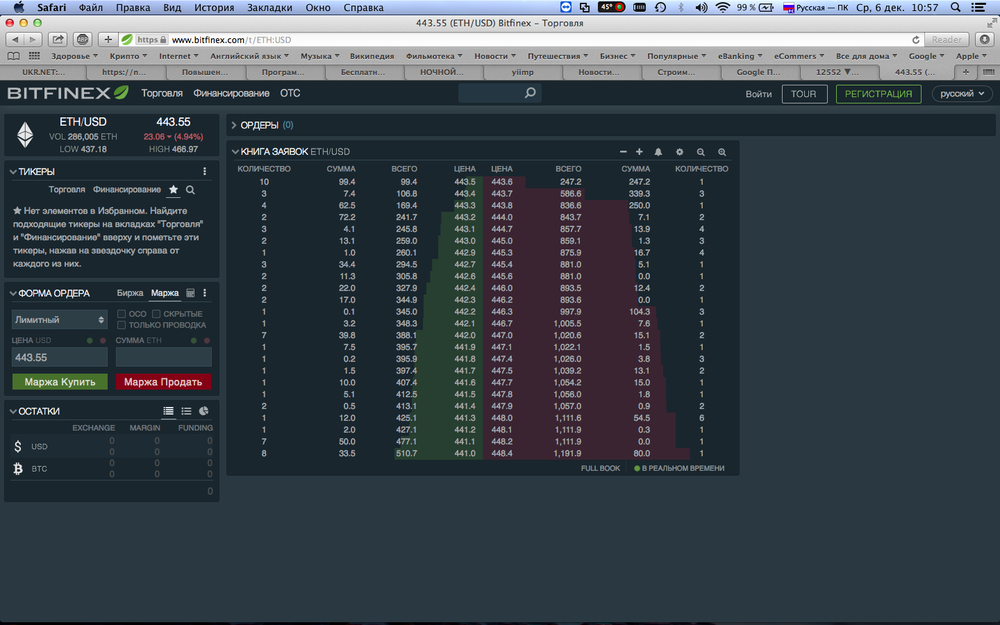Click Safari share button
Viewport: 1000px width, 625px height.
pyautogui.click(x=57, y=40)
